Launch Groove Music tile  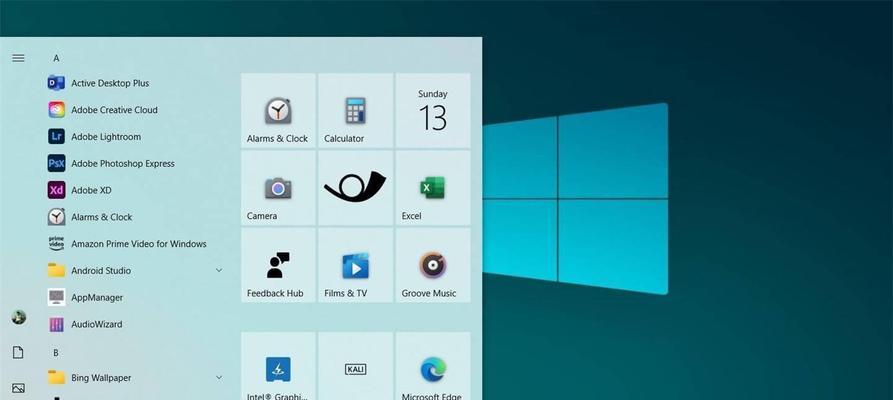[433, 266]
